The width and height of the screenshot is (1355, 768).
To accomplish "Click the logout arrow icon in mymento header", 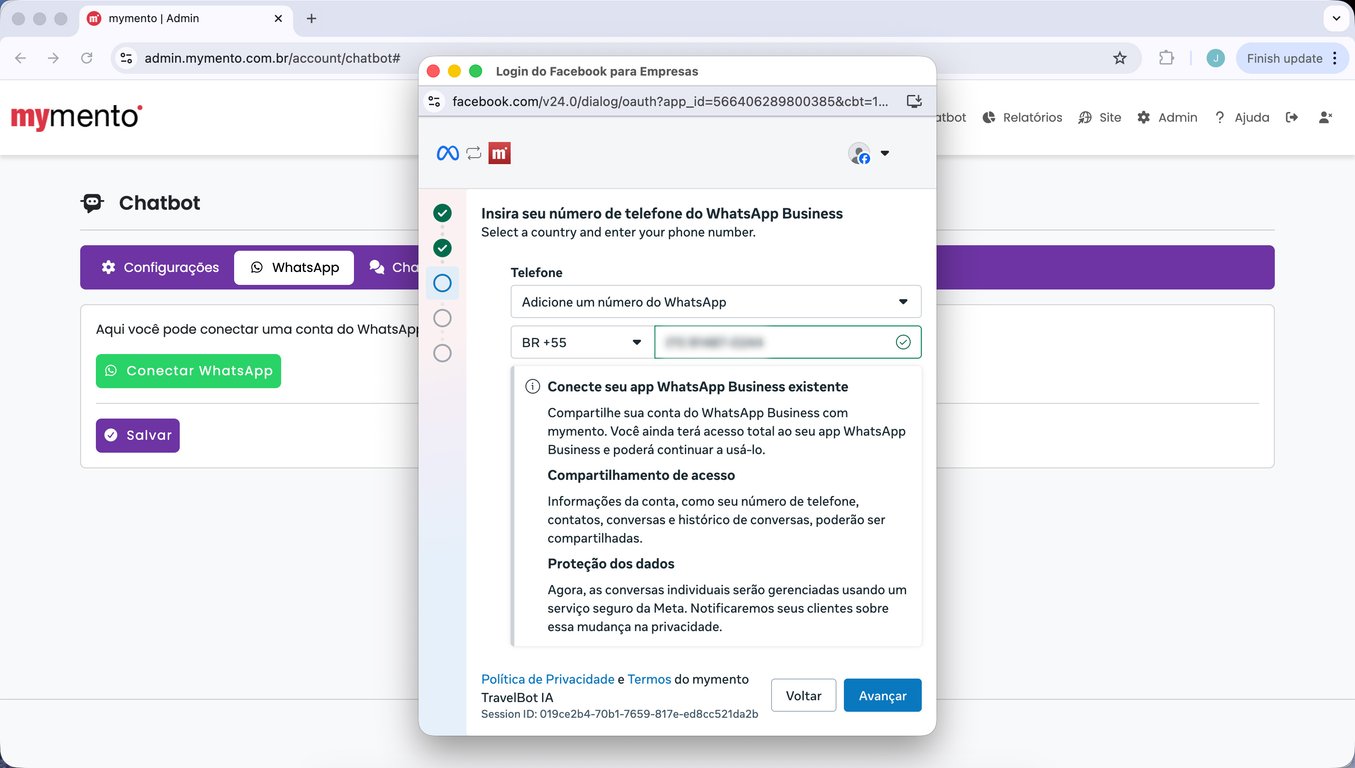I will pos(1292,117).
